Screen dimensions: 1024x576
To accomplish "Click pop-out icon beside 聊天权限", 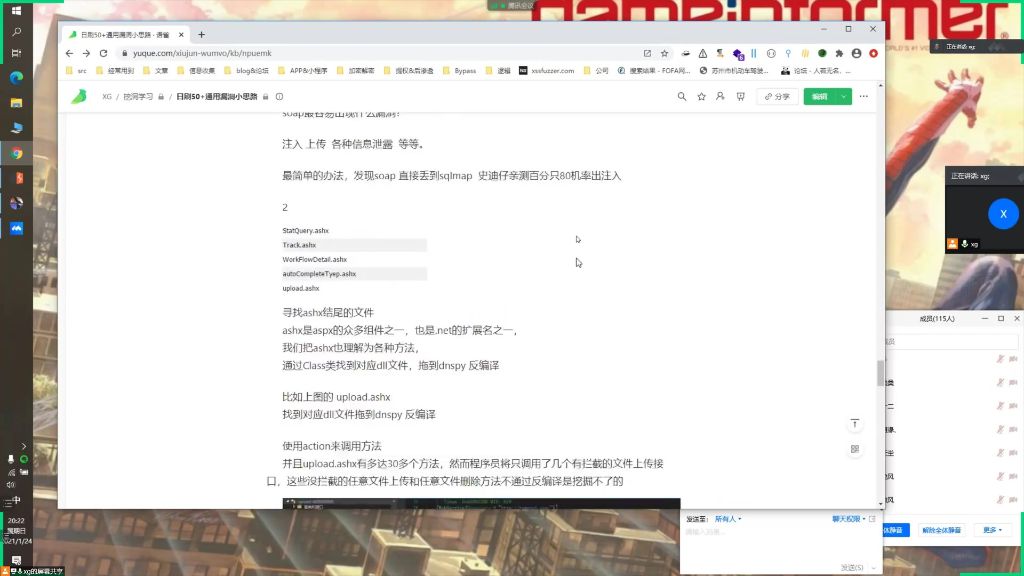I will (x=872, y=519).
